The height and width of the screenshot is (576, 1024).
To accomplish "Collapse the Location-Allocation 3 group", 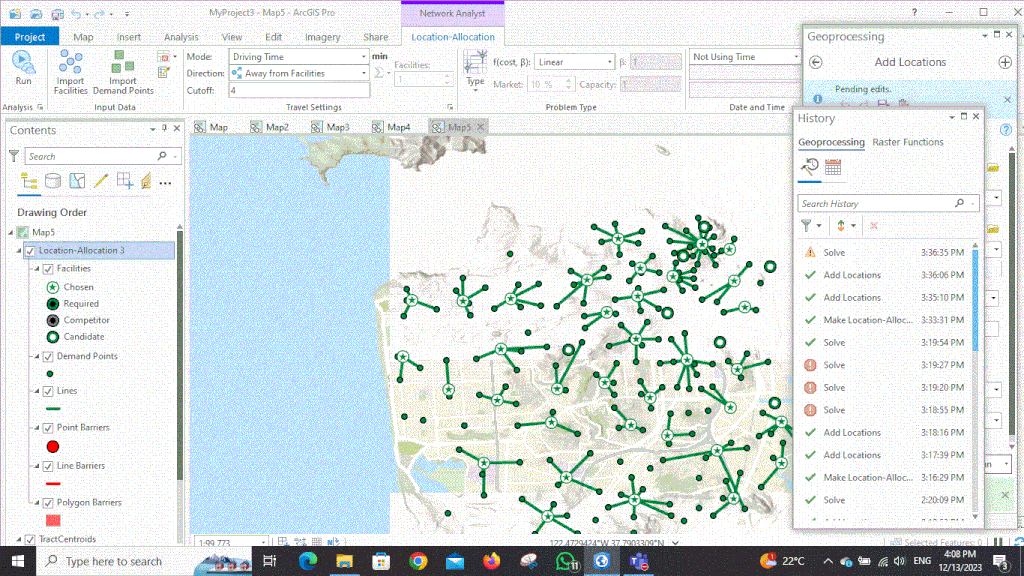I will [19, 250].
